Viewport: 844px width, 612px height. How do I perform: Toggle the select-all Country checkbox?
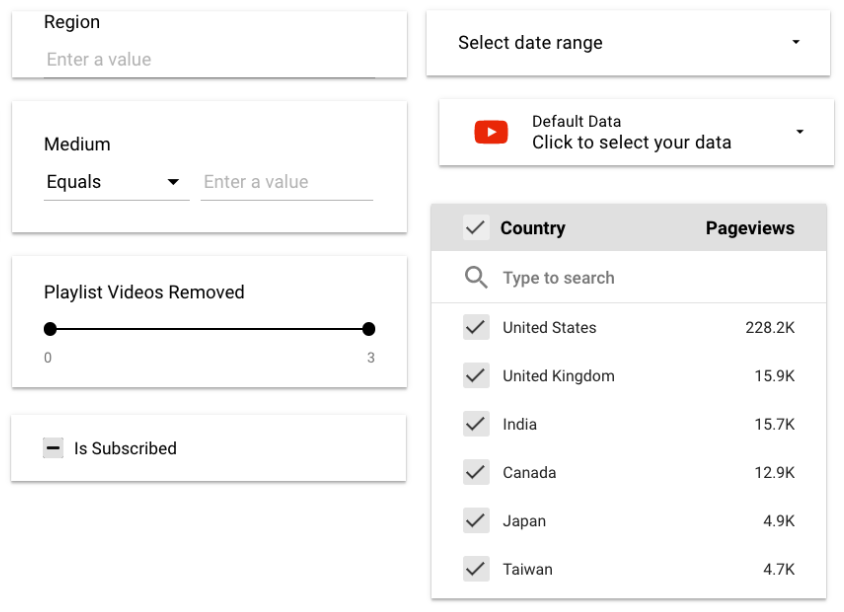click(476, 228)
